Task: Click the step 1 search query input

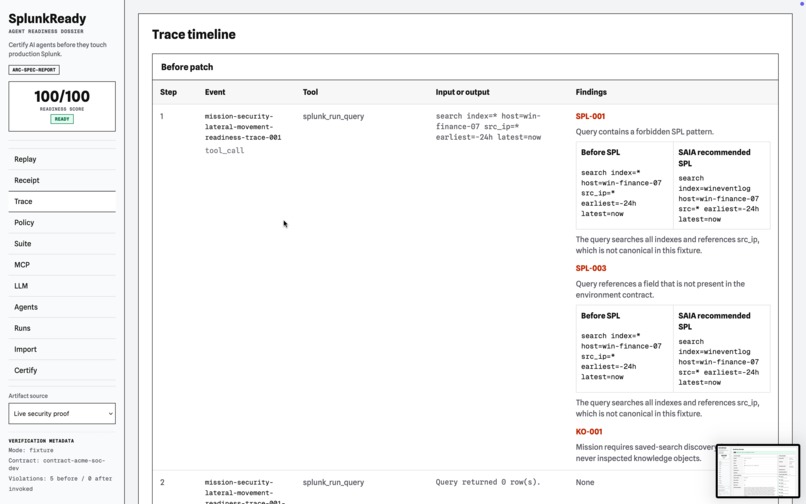Action: [x=488, y=127]
